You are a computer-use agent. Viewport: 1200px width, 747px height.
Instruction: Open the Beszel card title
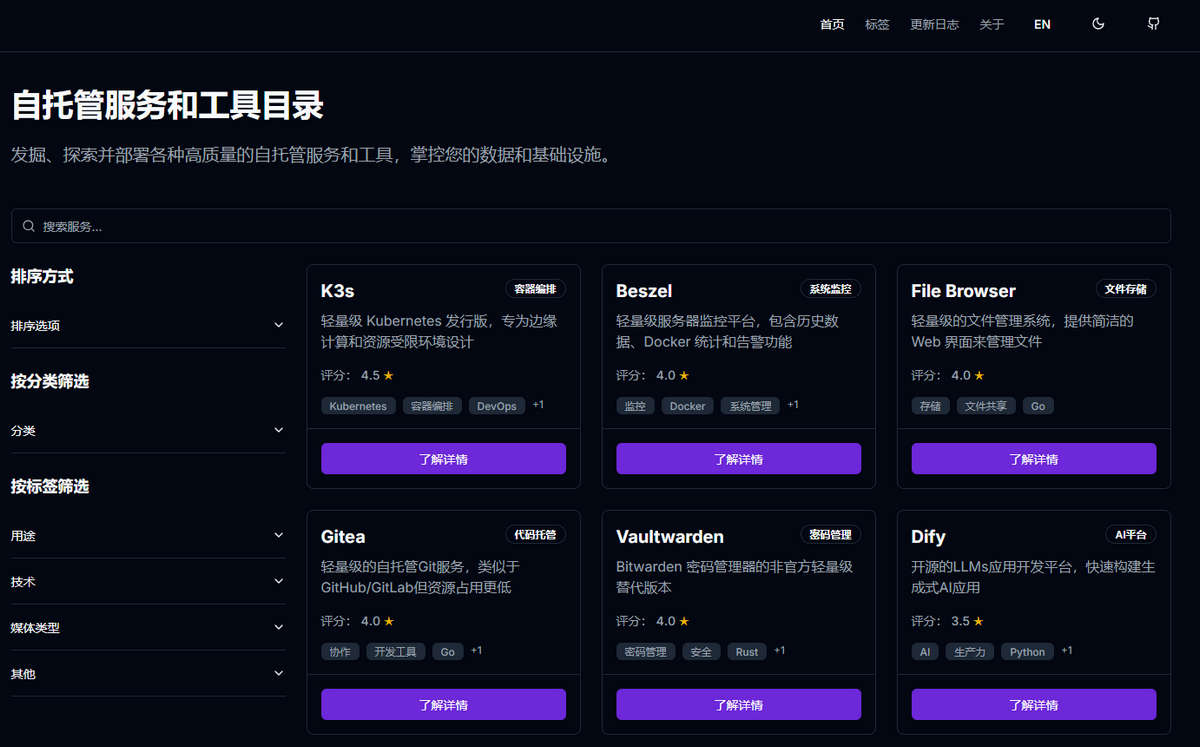pyautogui.click(x=644, y=291)
